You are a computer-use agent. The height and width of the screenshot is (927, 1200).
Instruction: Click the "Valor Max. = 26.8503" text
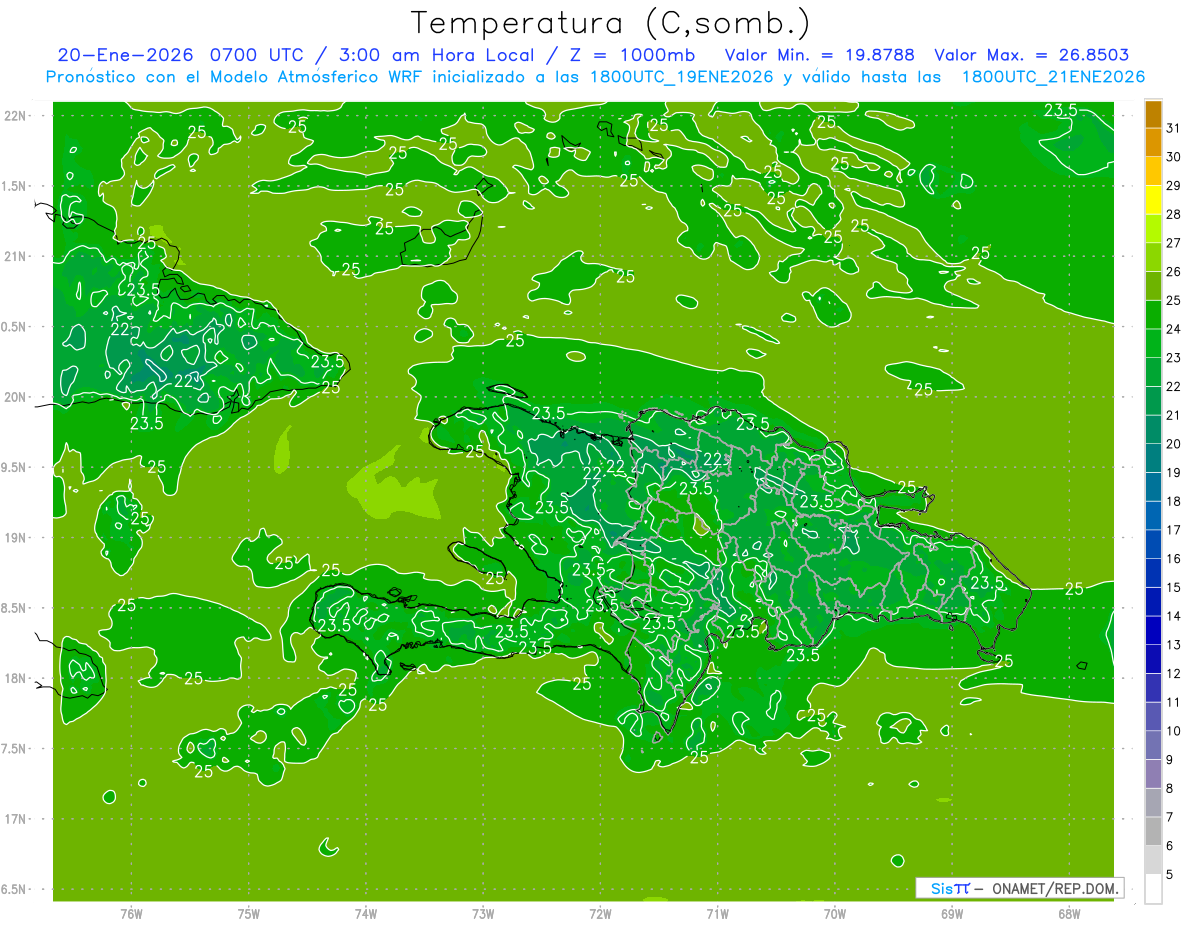coord(1031,55)
